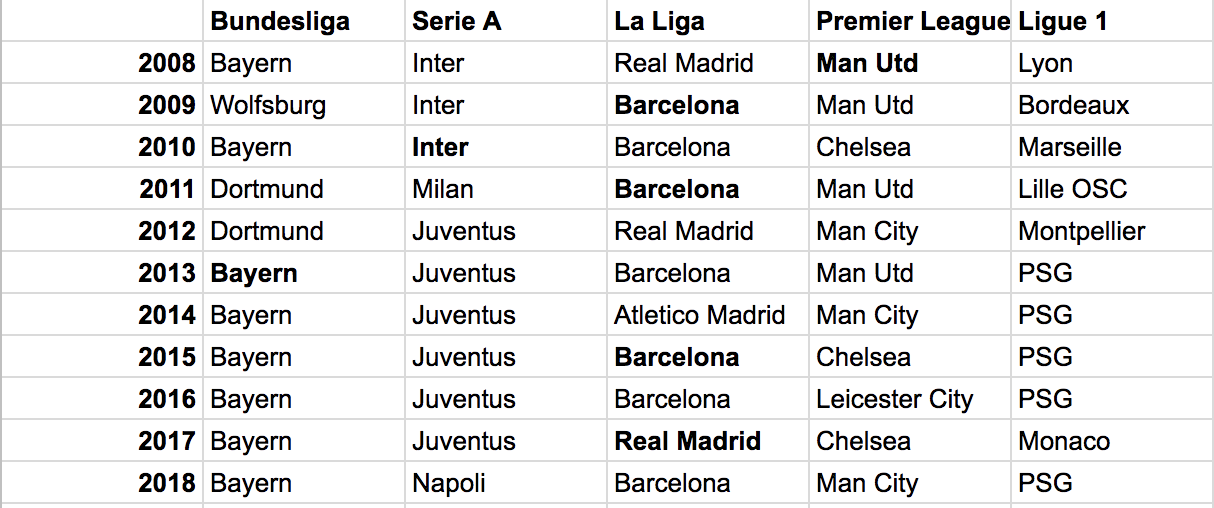This screenshot has height=508, width=1214.
Task: Select the 2008 year cell
Action: (x=101, y=63)
